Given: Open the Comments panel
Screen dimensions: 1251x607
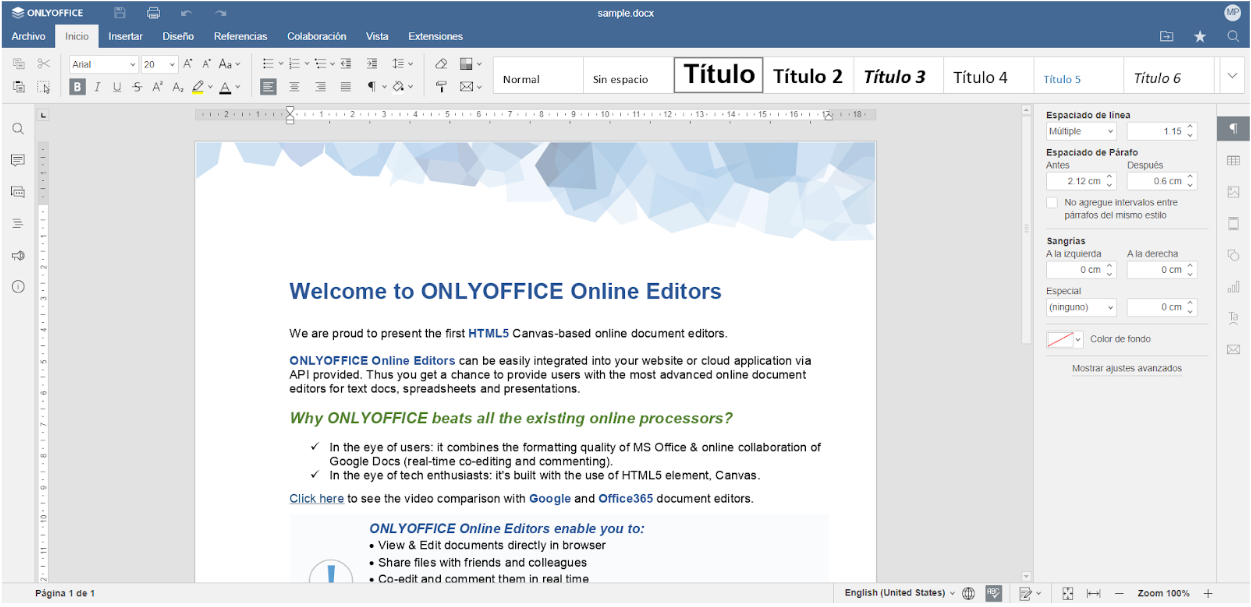Looking at the screenshot, I should 17,160.
